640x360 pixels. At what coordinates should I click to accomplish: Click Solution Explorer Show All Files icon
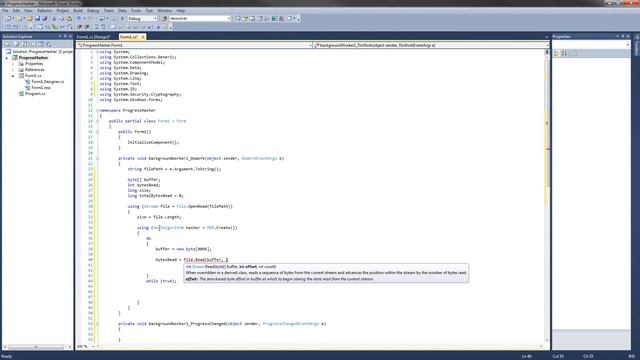click(x=17, y=44)
